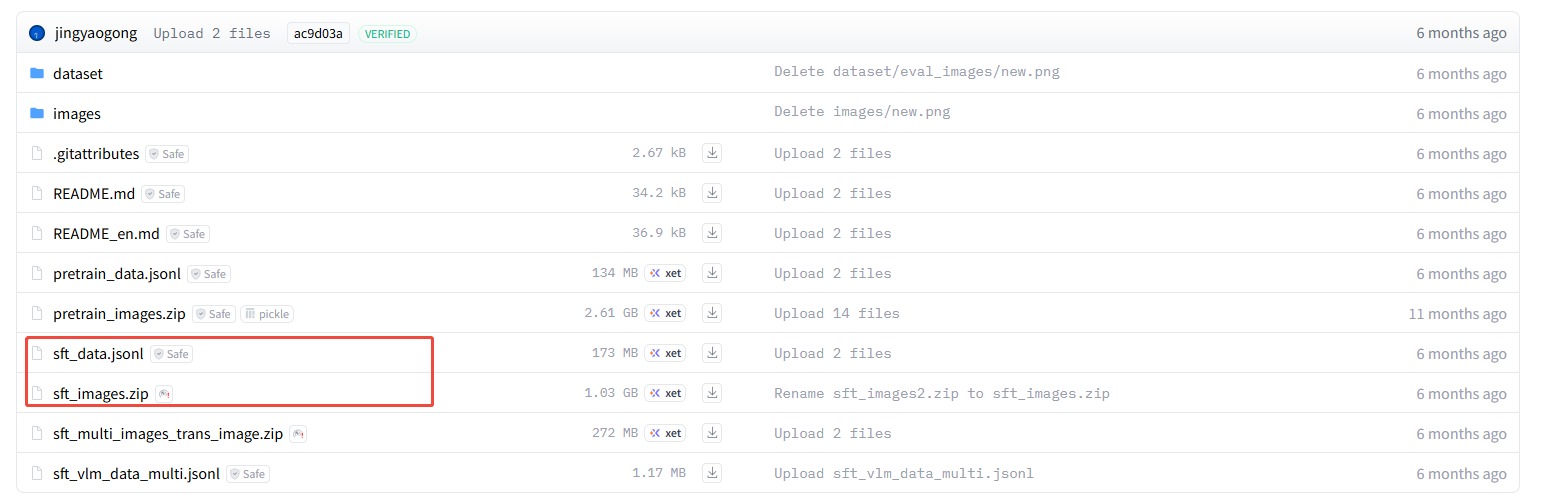Click the xet badge beside sft_images.zip size
The height and width of the screenshot is (503, 1557).
pyautogui.click(x=665, y=393)
